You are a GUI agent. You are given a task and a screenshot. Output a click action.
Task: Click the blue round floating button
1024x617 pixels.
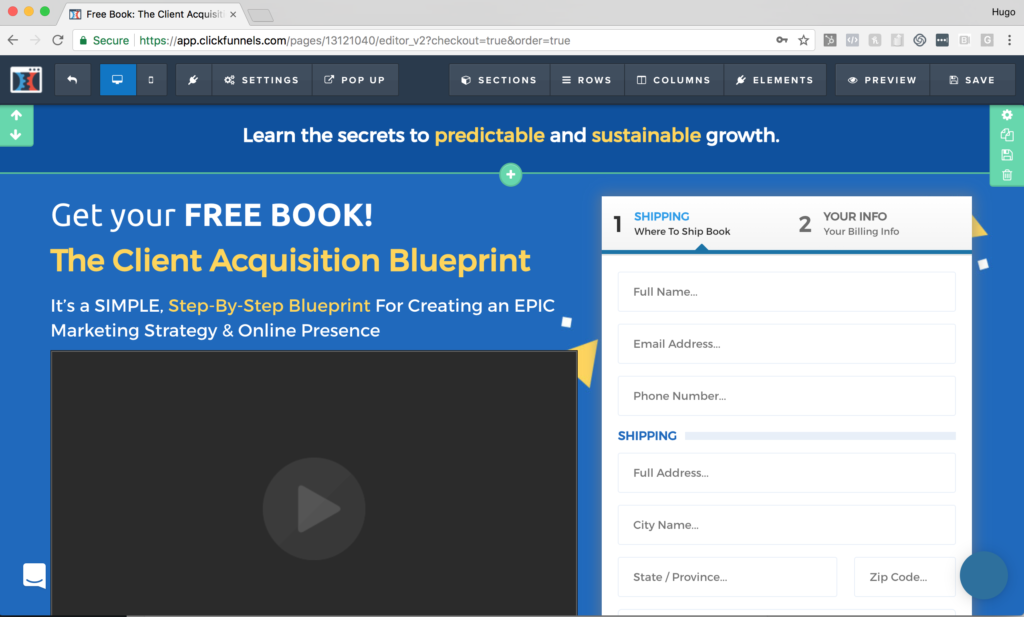click(984, 575)
